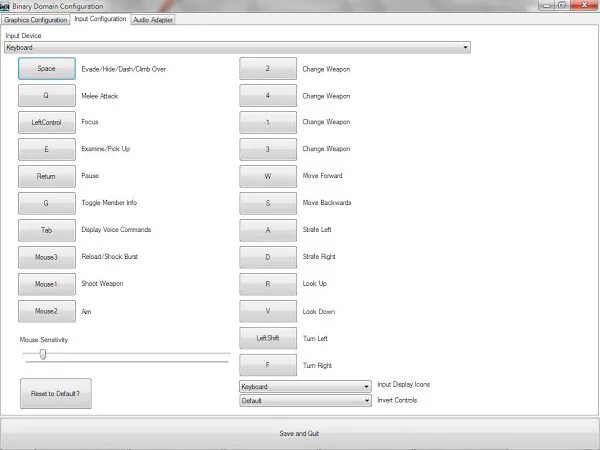Rebind the Melee Attack Q button

point(47,95)
